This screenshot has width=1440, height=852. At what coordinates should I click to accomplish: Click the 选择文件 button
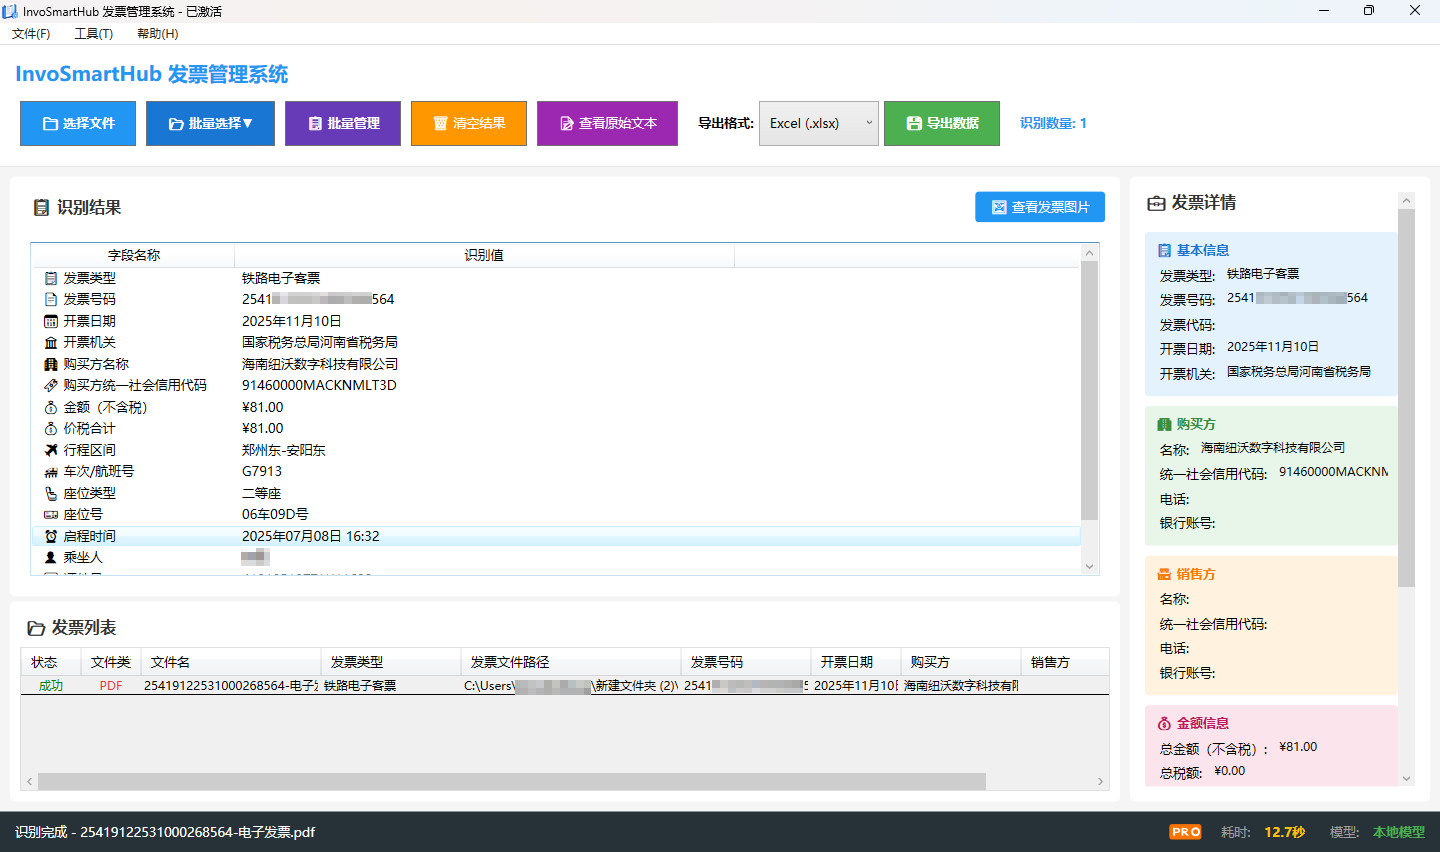click(77, 123)
